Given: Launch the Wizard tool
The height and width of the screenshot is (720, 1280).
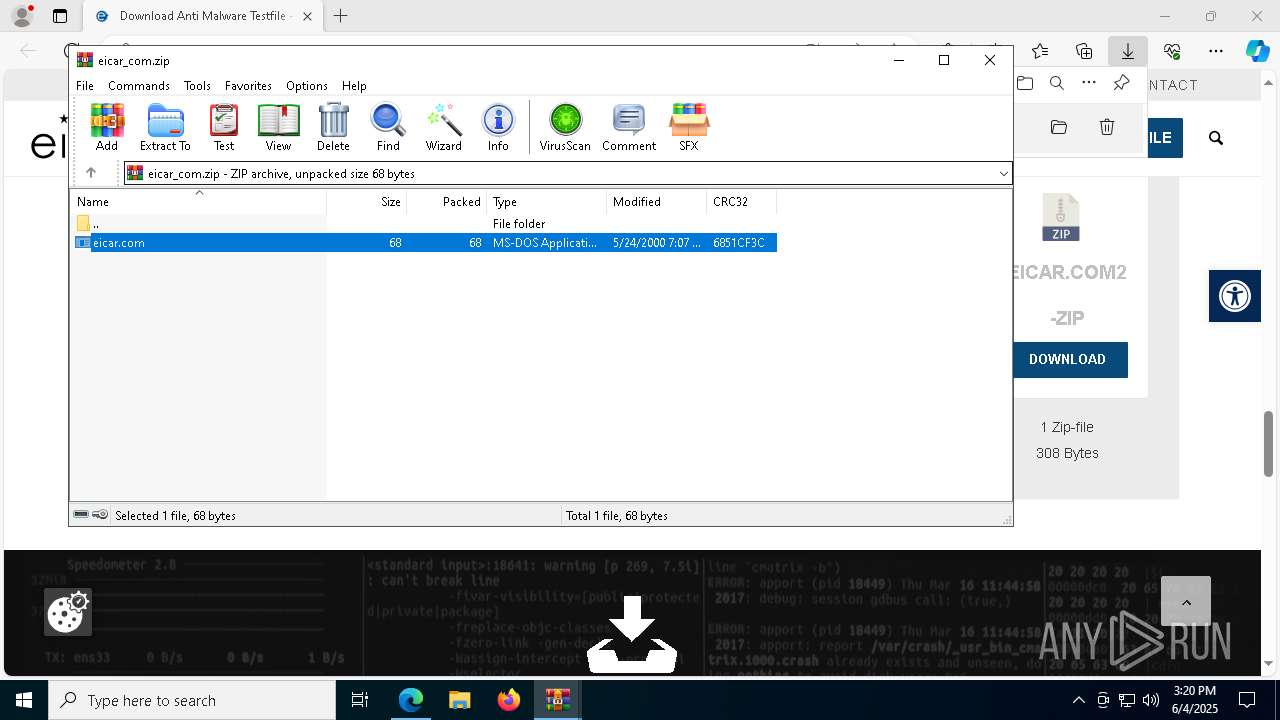Looking at the screenshot, I should [x=443, y=127].
